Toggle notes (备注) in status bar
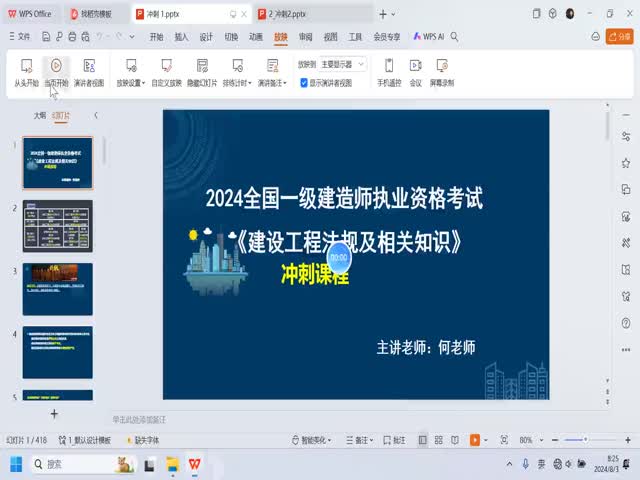Image resolution: width=640 pixels, height=480 pixels. point(360,440)
